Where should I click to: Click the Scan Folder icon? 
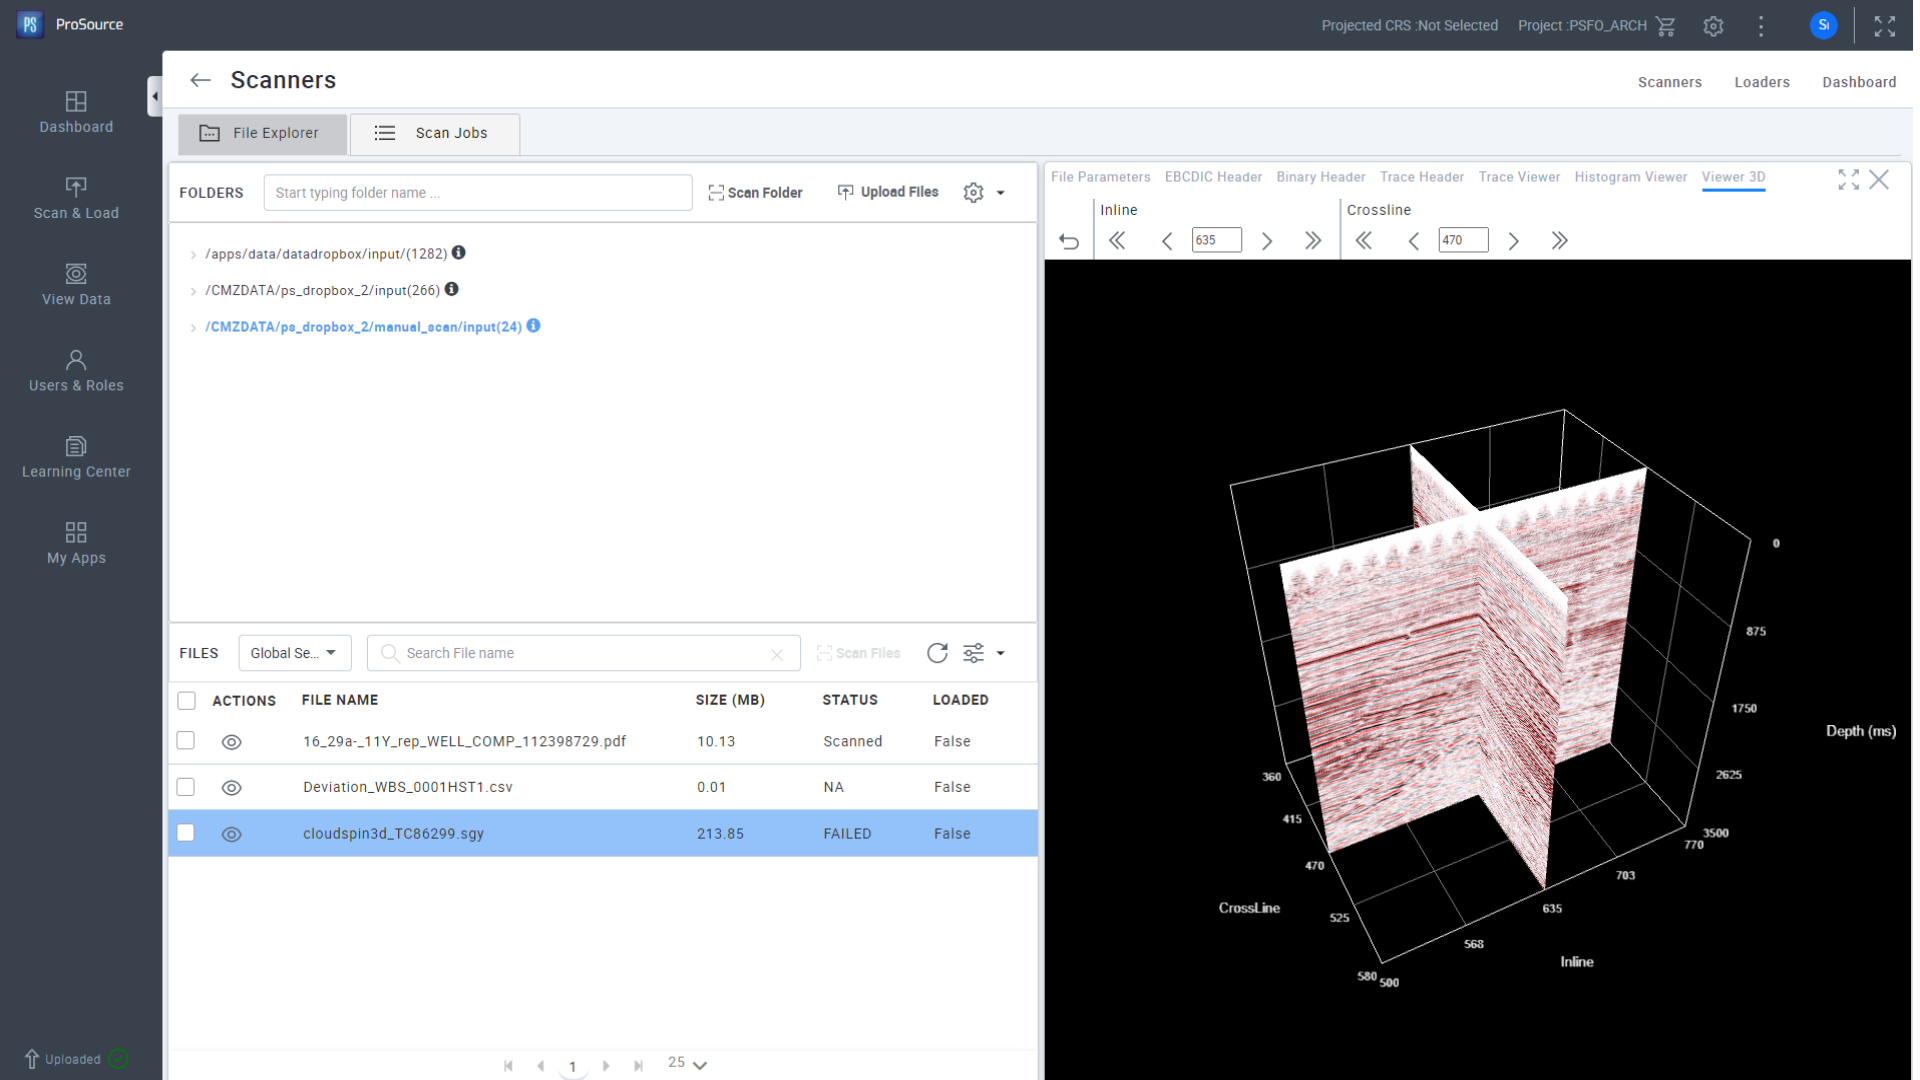click(x=714, y=191)
